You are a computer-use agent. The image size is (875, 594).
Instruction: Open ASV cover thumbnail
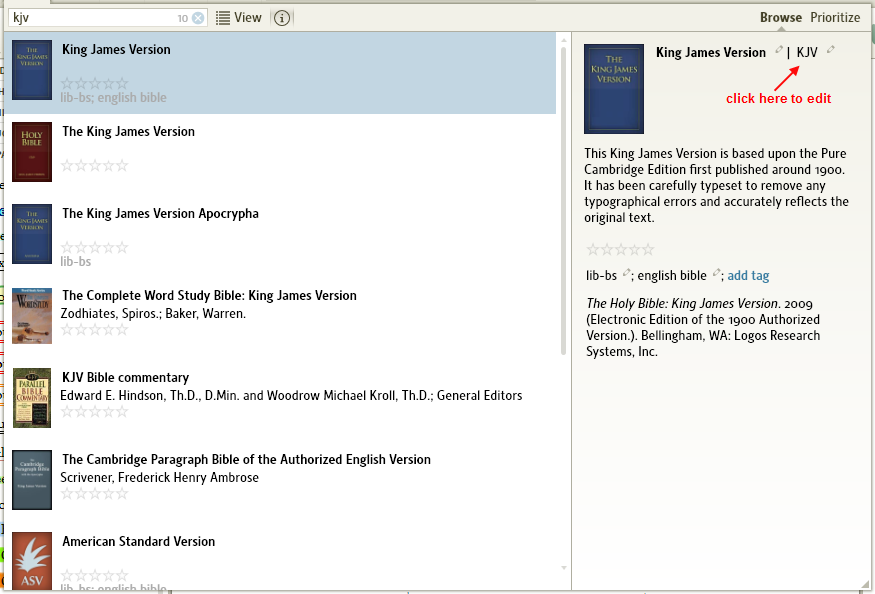[32, 561]
